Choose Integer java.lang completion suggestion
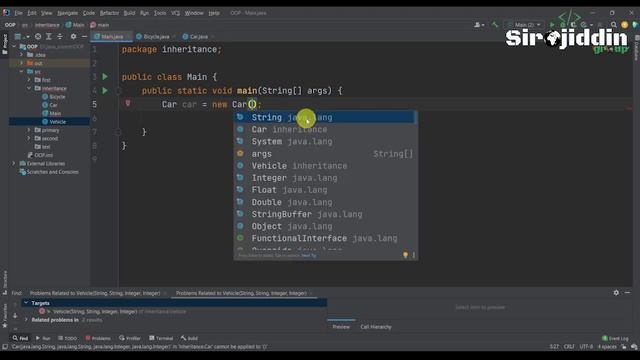The image size is (640, 360). pos(325,178)
